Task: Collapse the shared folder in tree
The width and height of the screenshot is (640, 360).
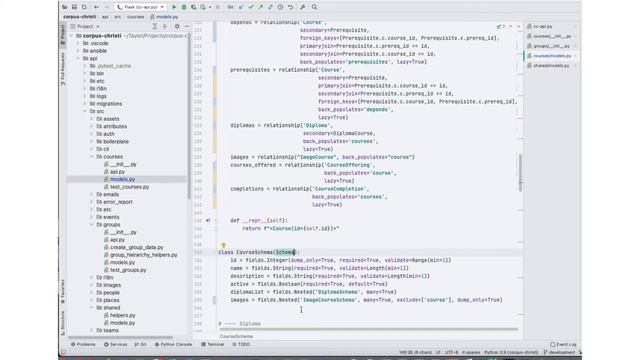Action: pos(92,308)
